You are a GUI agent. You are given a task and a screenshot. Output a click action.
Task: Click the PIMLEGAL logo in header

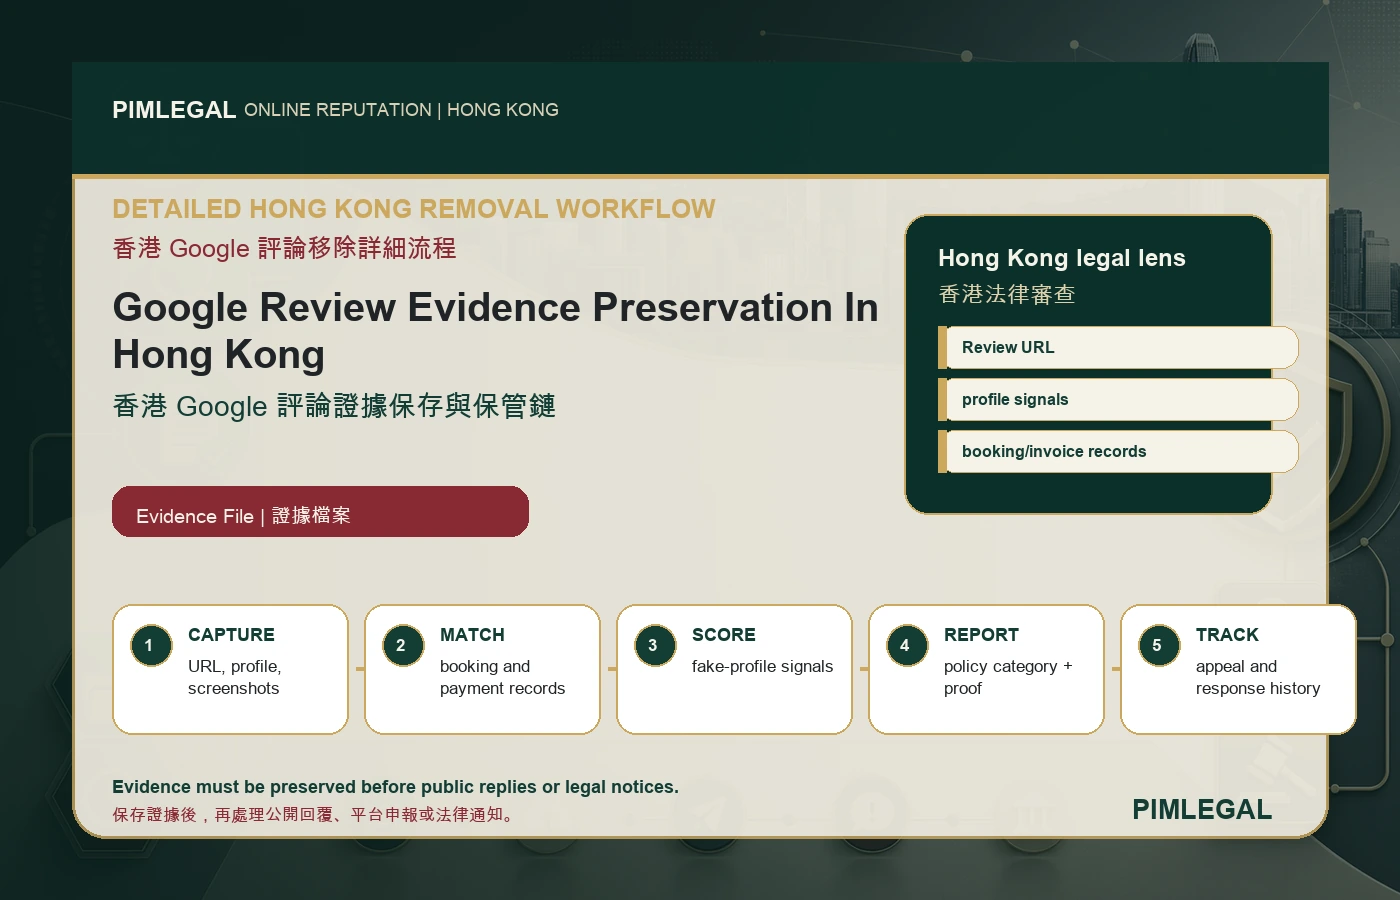[174, 110]
